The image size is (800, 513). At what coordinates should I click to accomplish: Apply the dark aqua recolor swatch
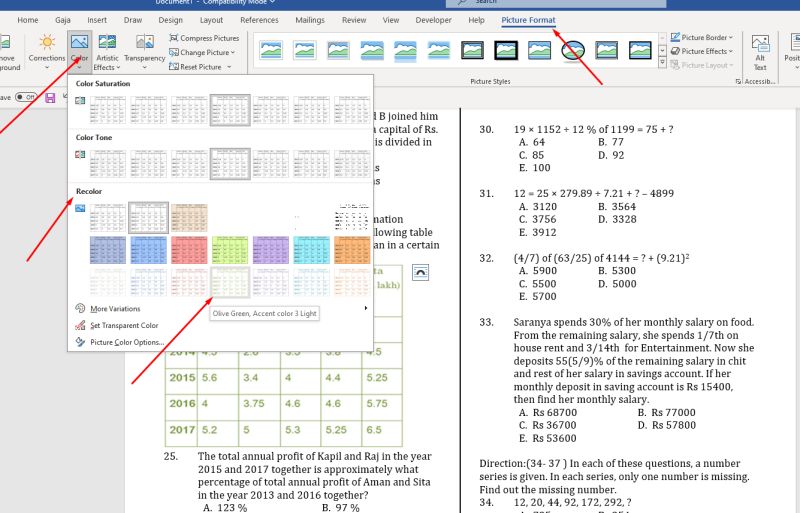[x=311, y=250]
